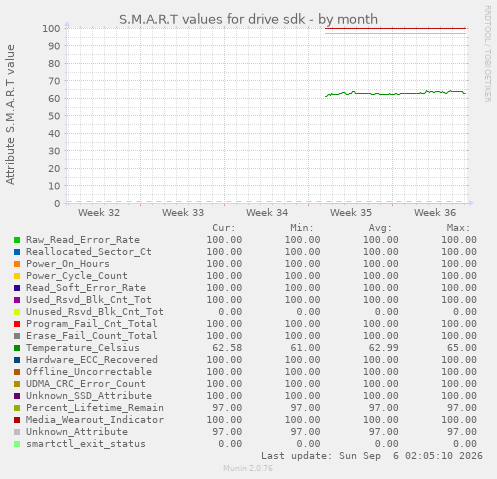The image size is (497, 479).
Task: Click the Media_Wearout_Indicator dark red swatch
Action: point(17,420)
